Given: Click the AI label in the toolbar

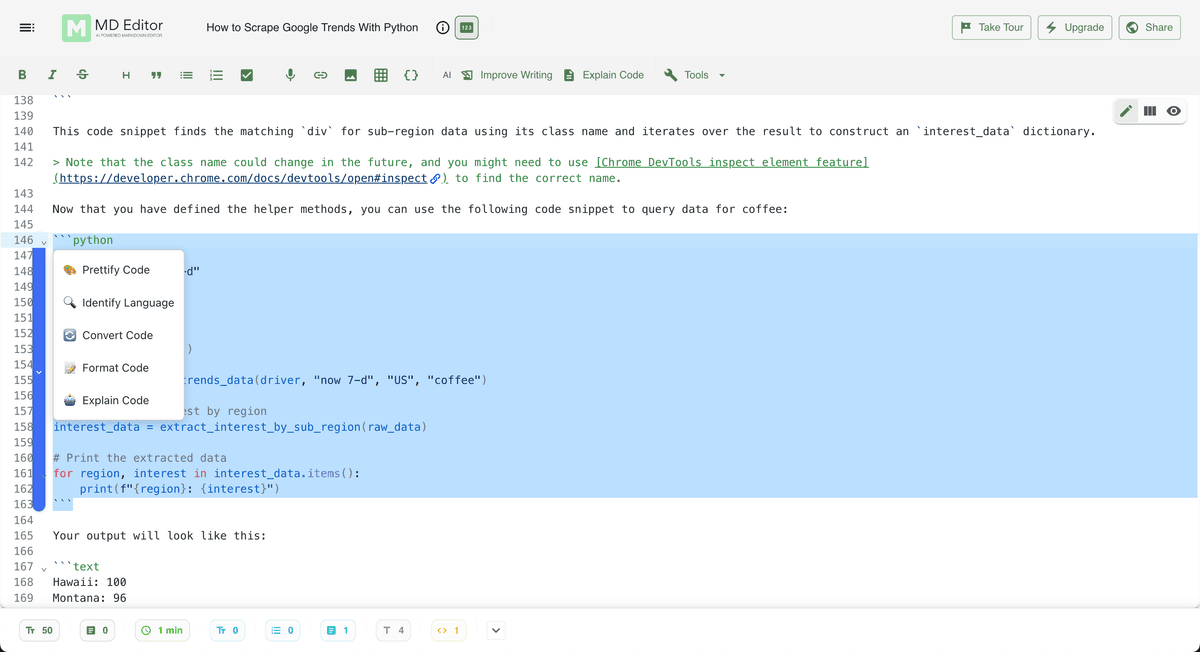Looking at the screenshot, I should [447, 75].
